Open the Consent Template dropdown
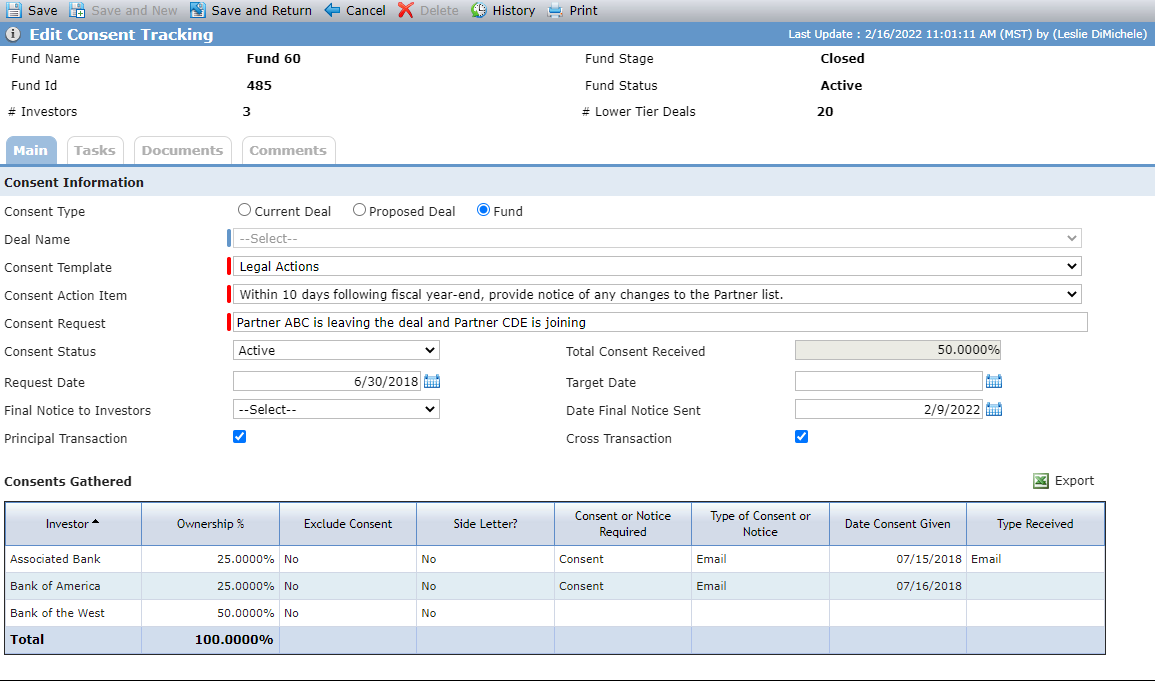 (x=657, y=267)
